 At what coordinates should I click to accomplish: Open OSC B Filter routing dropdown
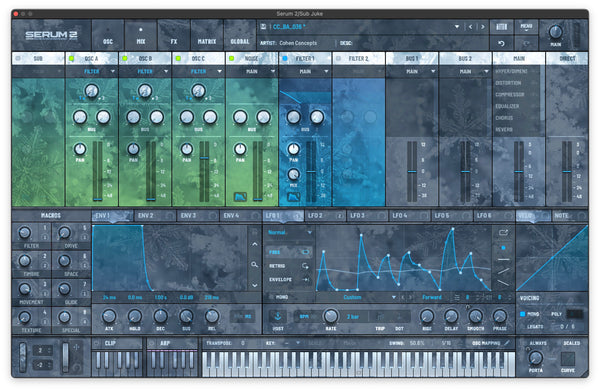(x=145, y=72)
